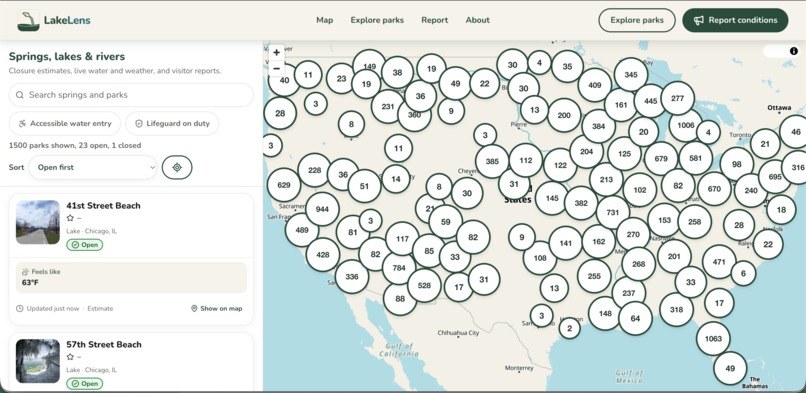
Task: Click the outlined Explore parks button
Action: [637, 21]
